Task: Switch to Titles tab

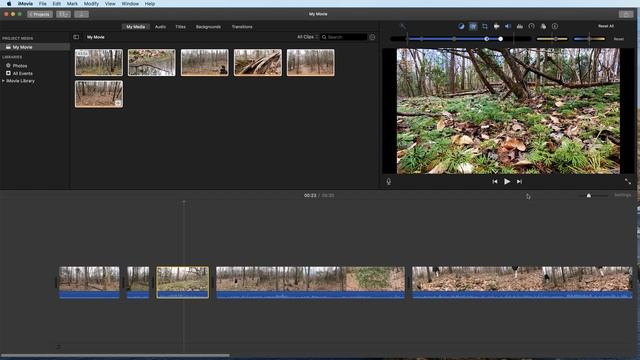Action: pos(180,27)
